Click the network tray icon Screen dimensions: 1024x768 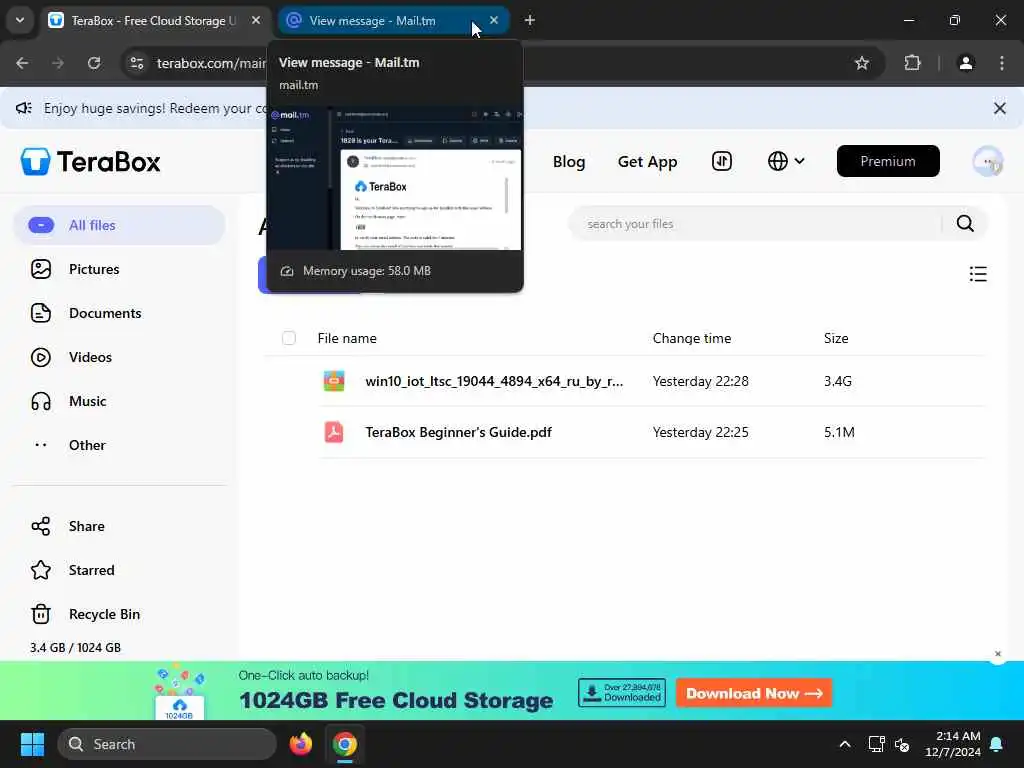coord(876,744)
